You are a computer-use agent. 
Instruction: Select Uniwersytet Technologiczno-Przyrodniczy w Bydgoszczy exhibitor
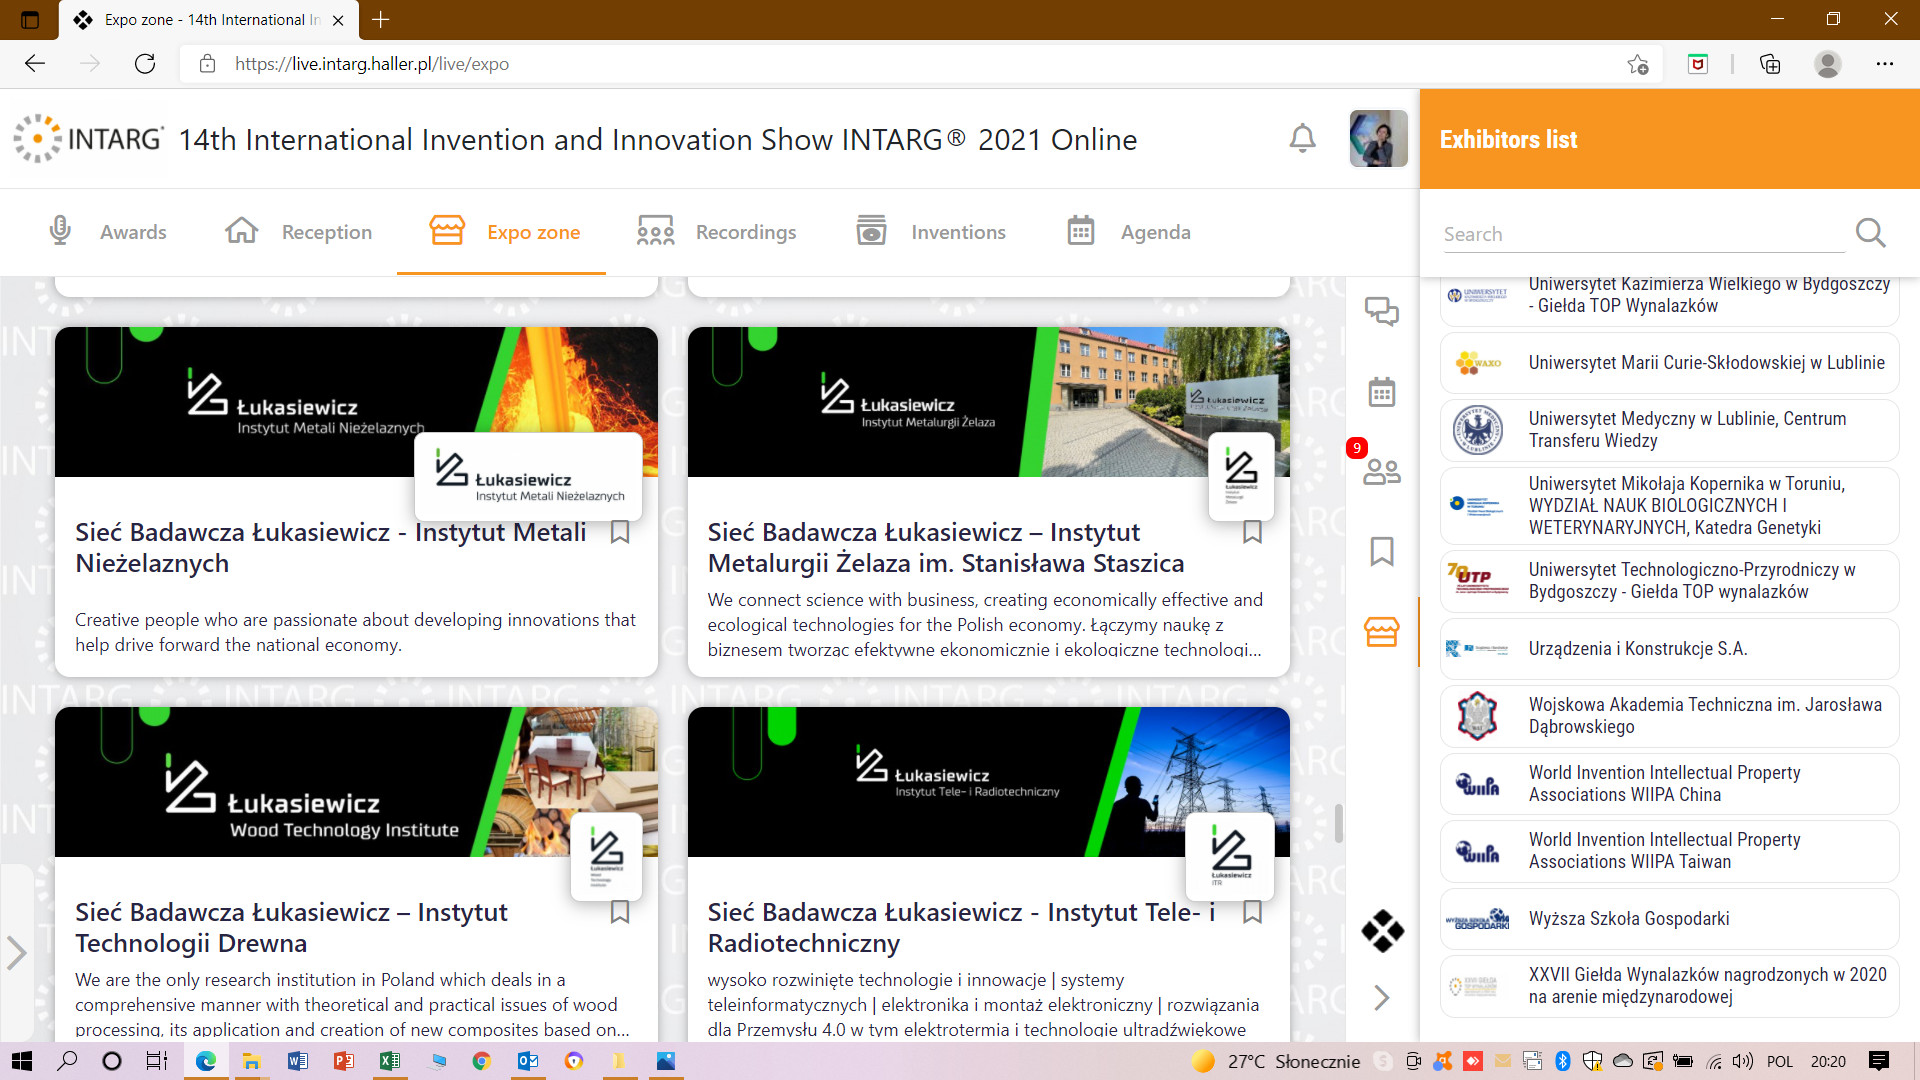tap(1669, 581)
